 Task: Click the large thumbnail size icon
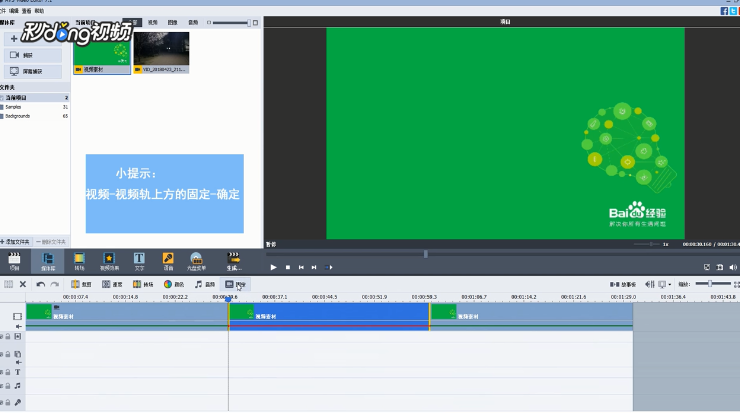pos(255,22)
